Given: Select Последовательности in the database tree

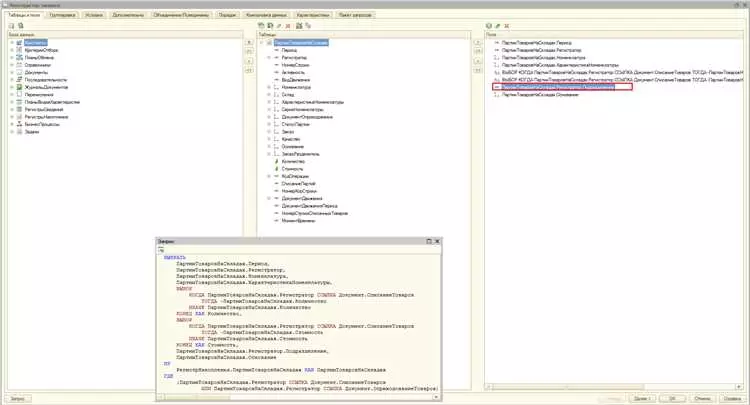Looking at the screenshot, I should tap(46, 80).
